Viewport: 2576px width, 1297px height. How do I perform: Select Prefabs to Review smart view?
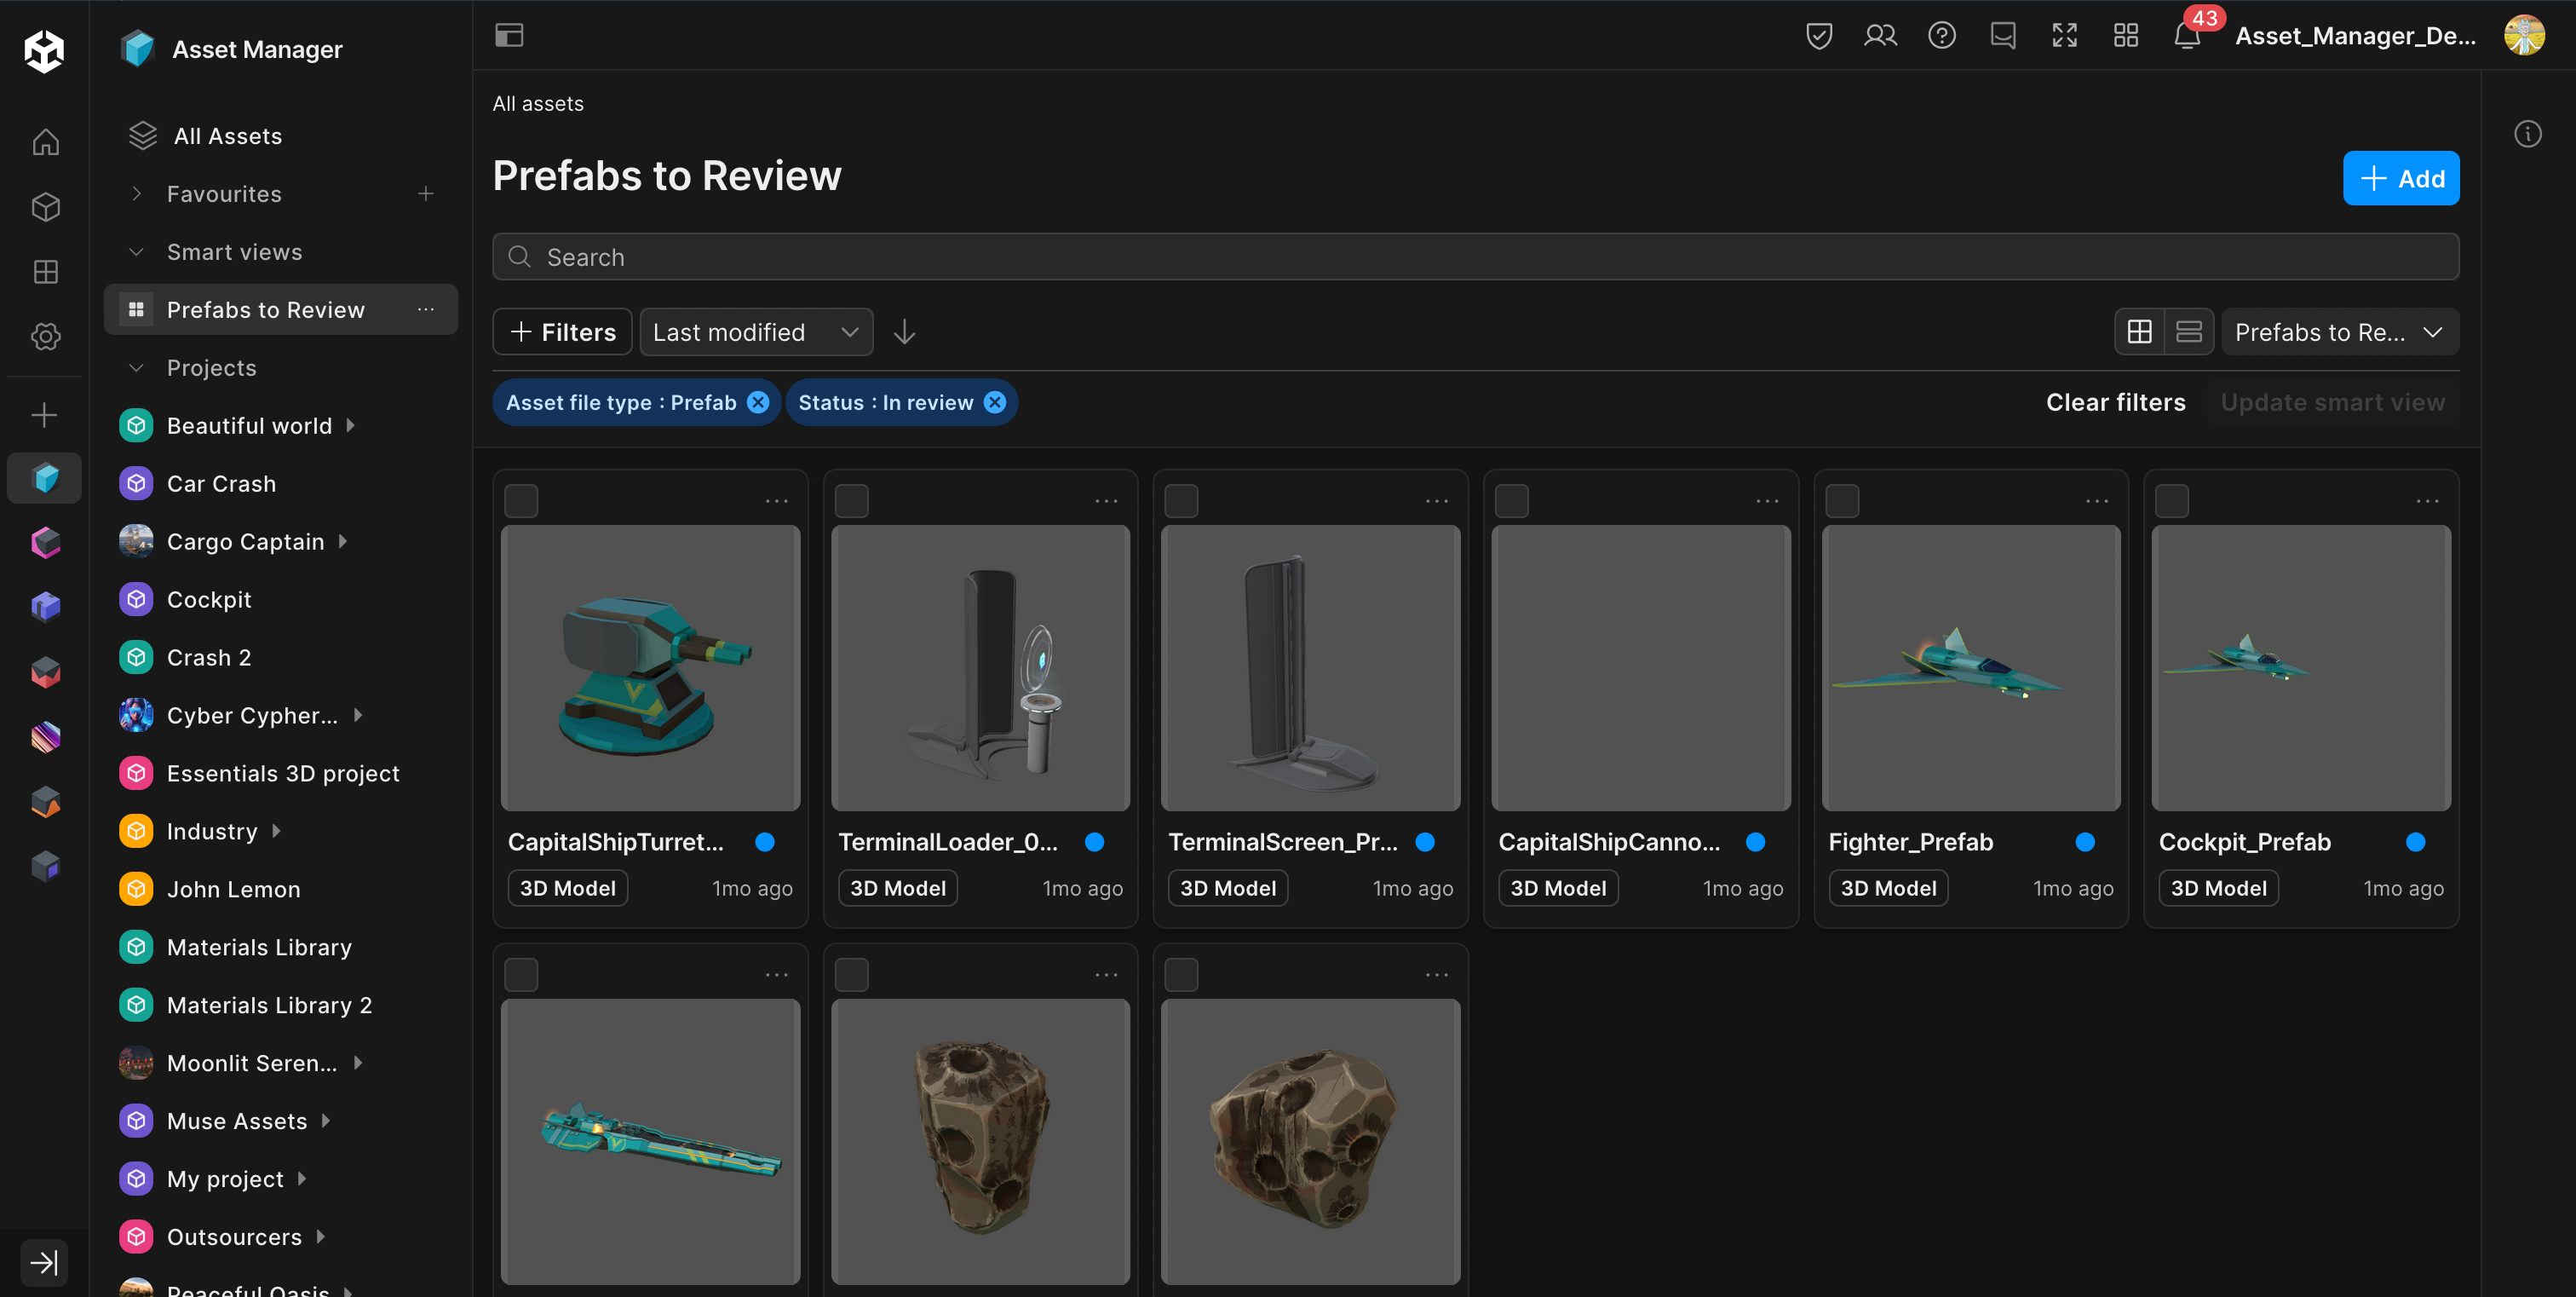[x=281, y=310]
